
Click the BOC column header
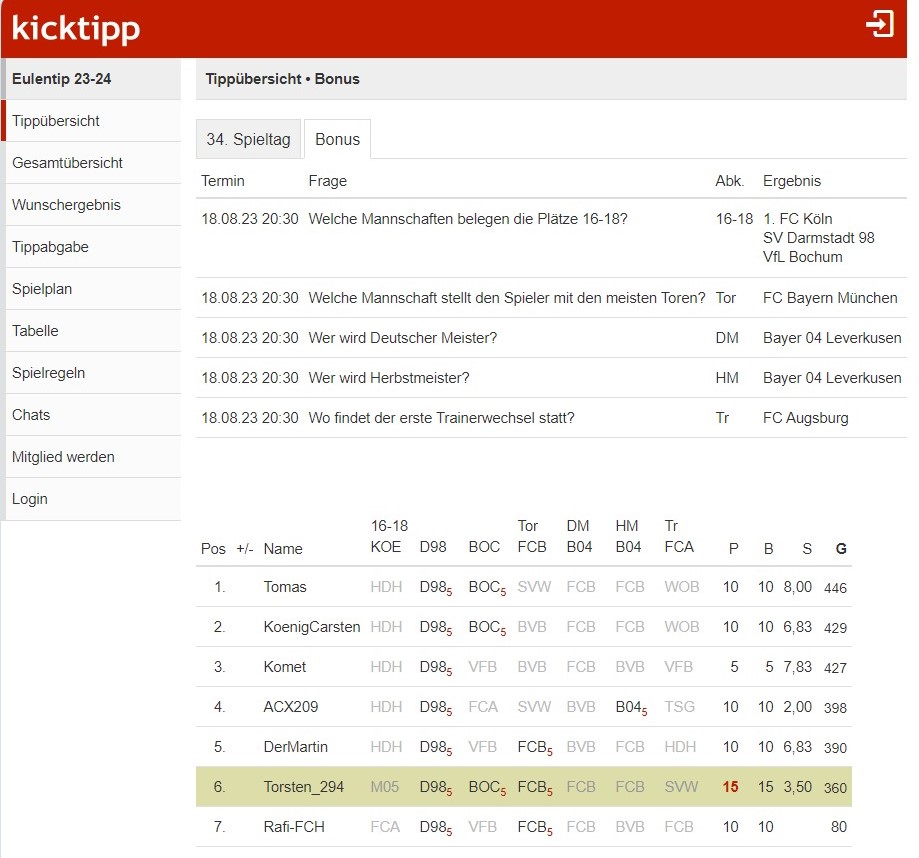484,547
